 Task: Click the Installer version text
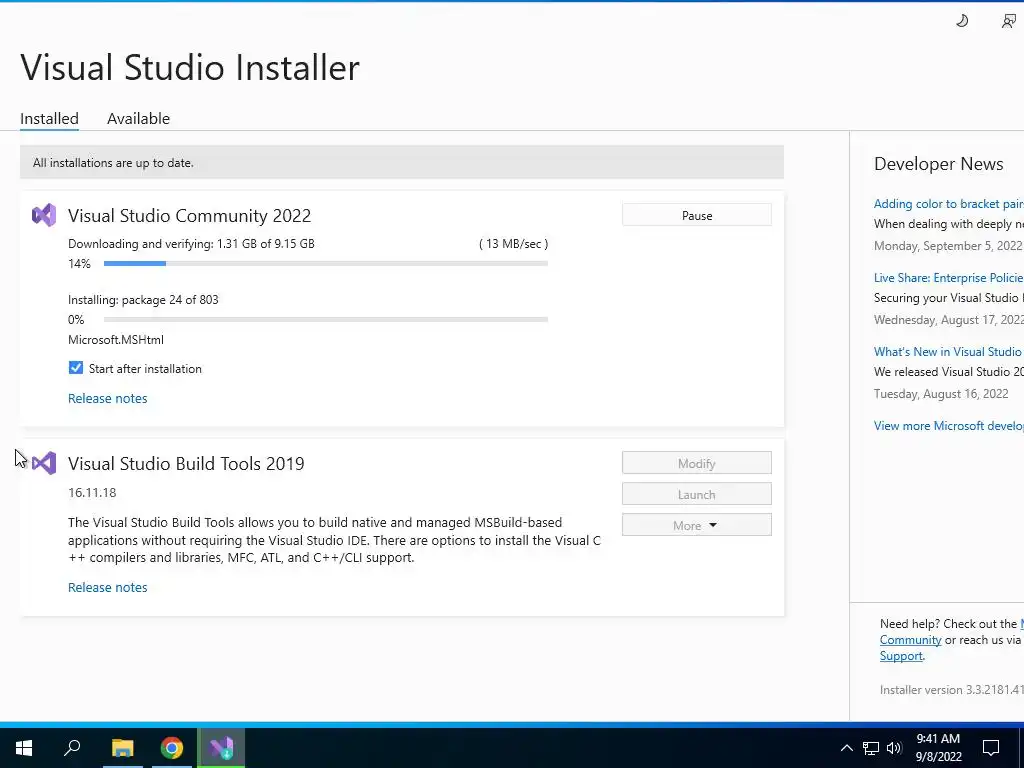click(952, 690)
